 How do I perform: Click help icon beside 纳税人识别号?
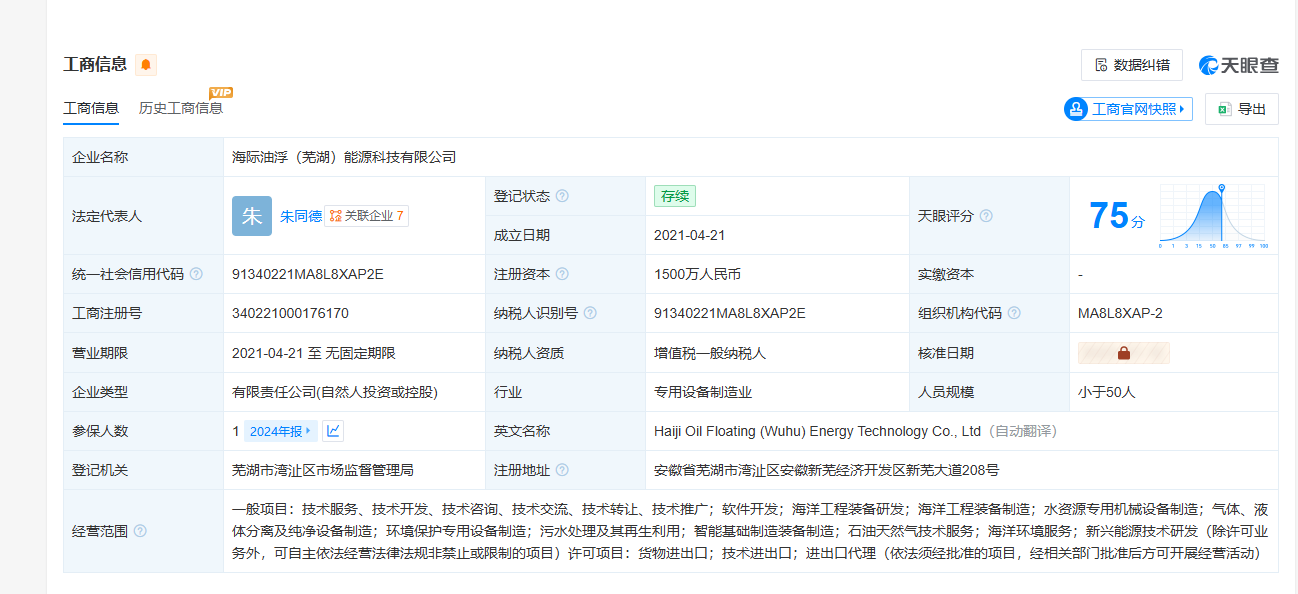590,313
